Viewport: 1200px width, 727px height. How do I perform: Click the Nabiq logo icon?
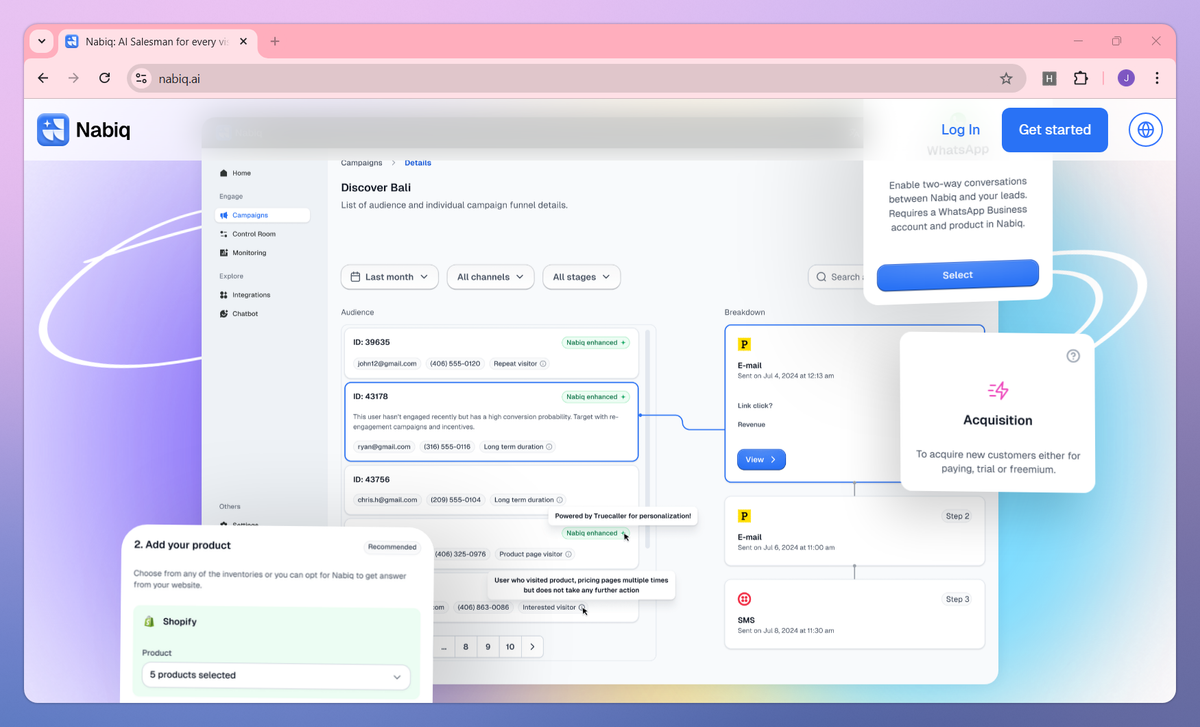point(53,130)
